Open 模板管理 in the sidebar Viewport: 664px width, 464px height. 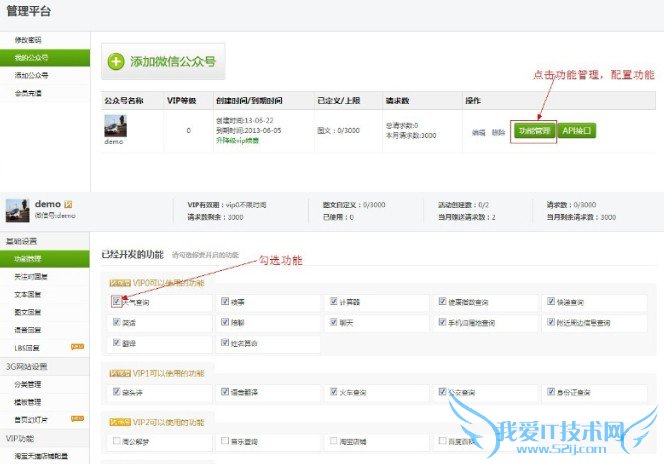pyautogui.click(x=28, y=402)
